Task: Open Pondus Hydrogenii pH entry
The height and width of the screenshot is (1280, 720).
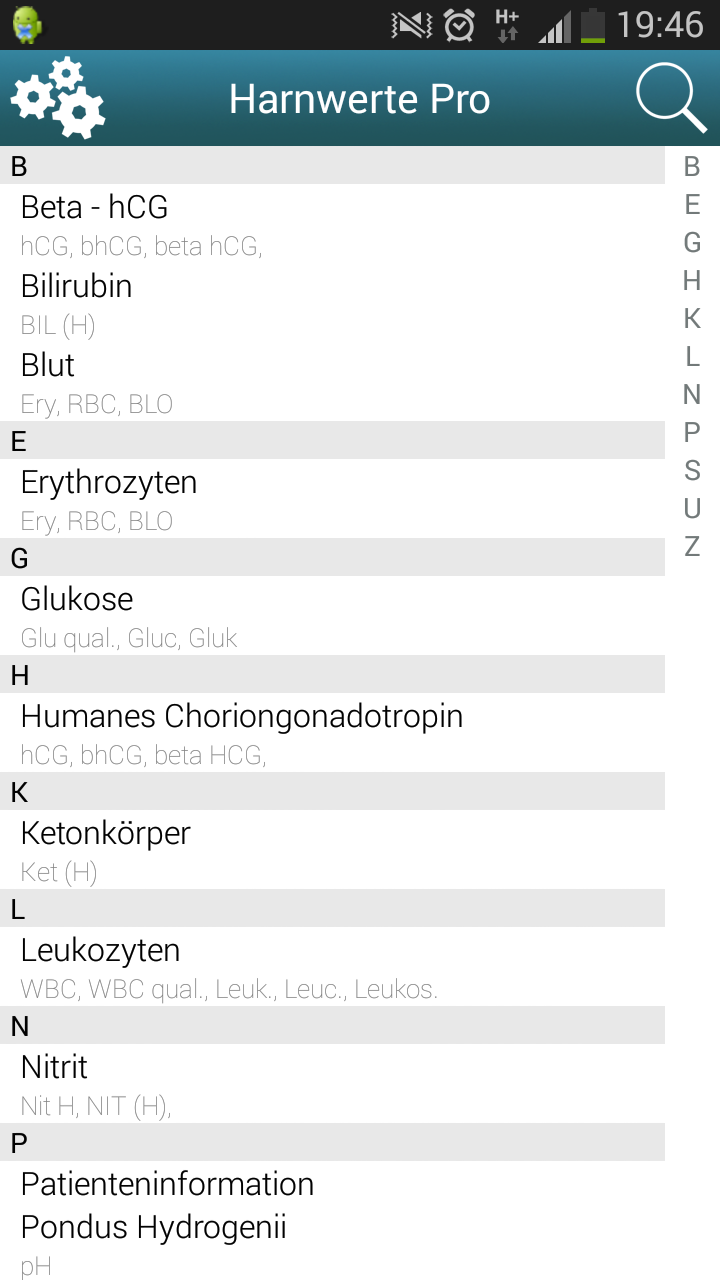Action: point(332,1243)
